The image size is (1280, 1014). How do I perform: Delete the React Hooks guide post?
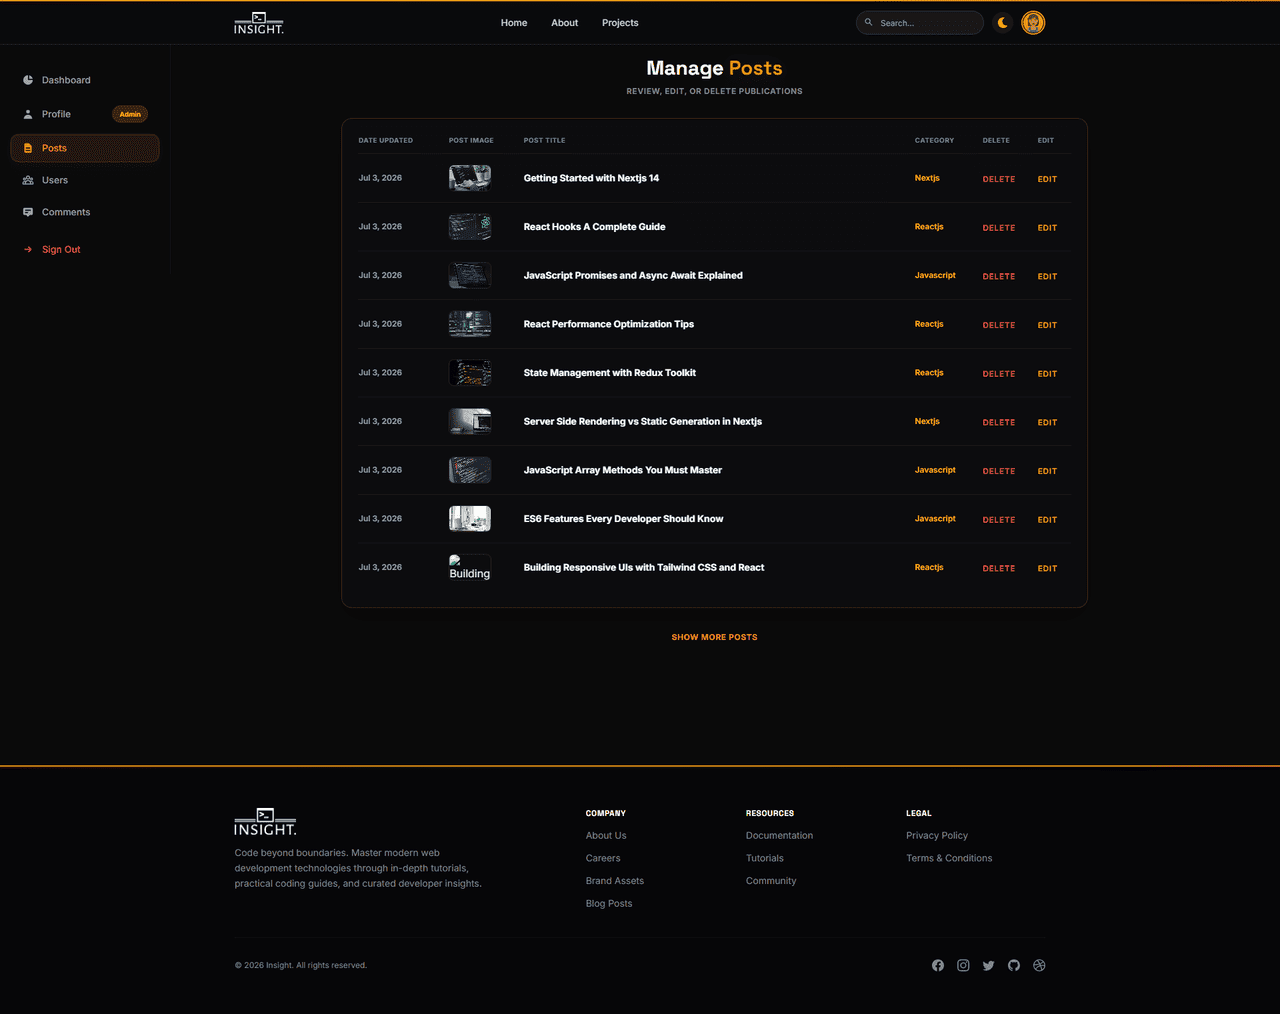[x=999, y=228]
